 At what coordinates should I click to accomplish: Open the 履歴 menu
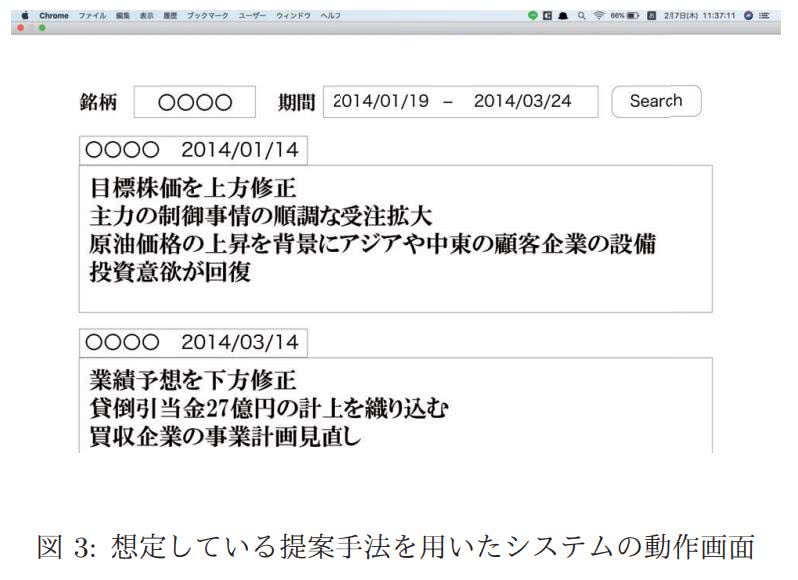click(x=170, y=16)
